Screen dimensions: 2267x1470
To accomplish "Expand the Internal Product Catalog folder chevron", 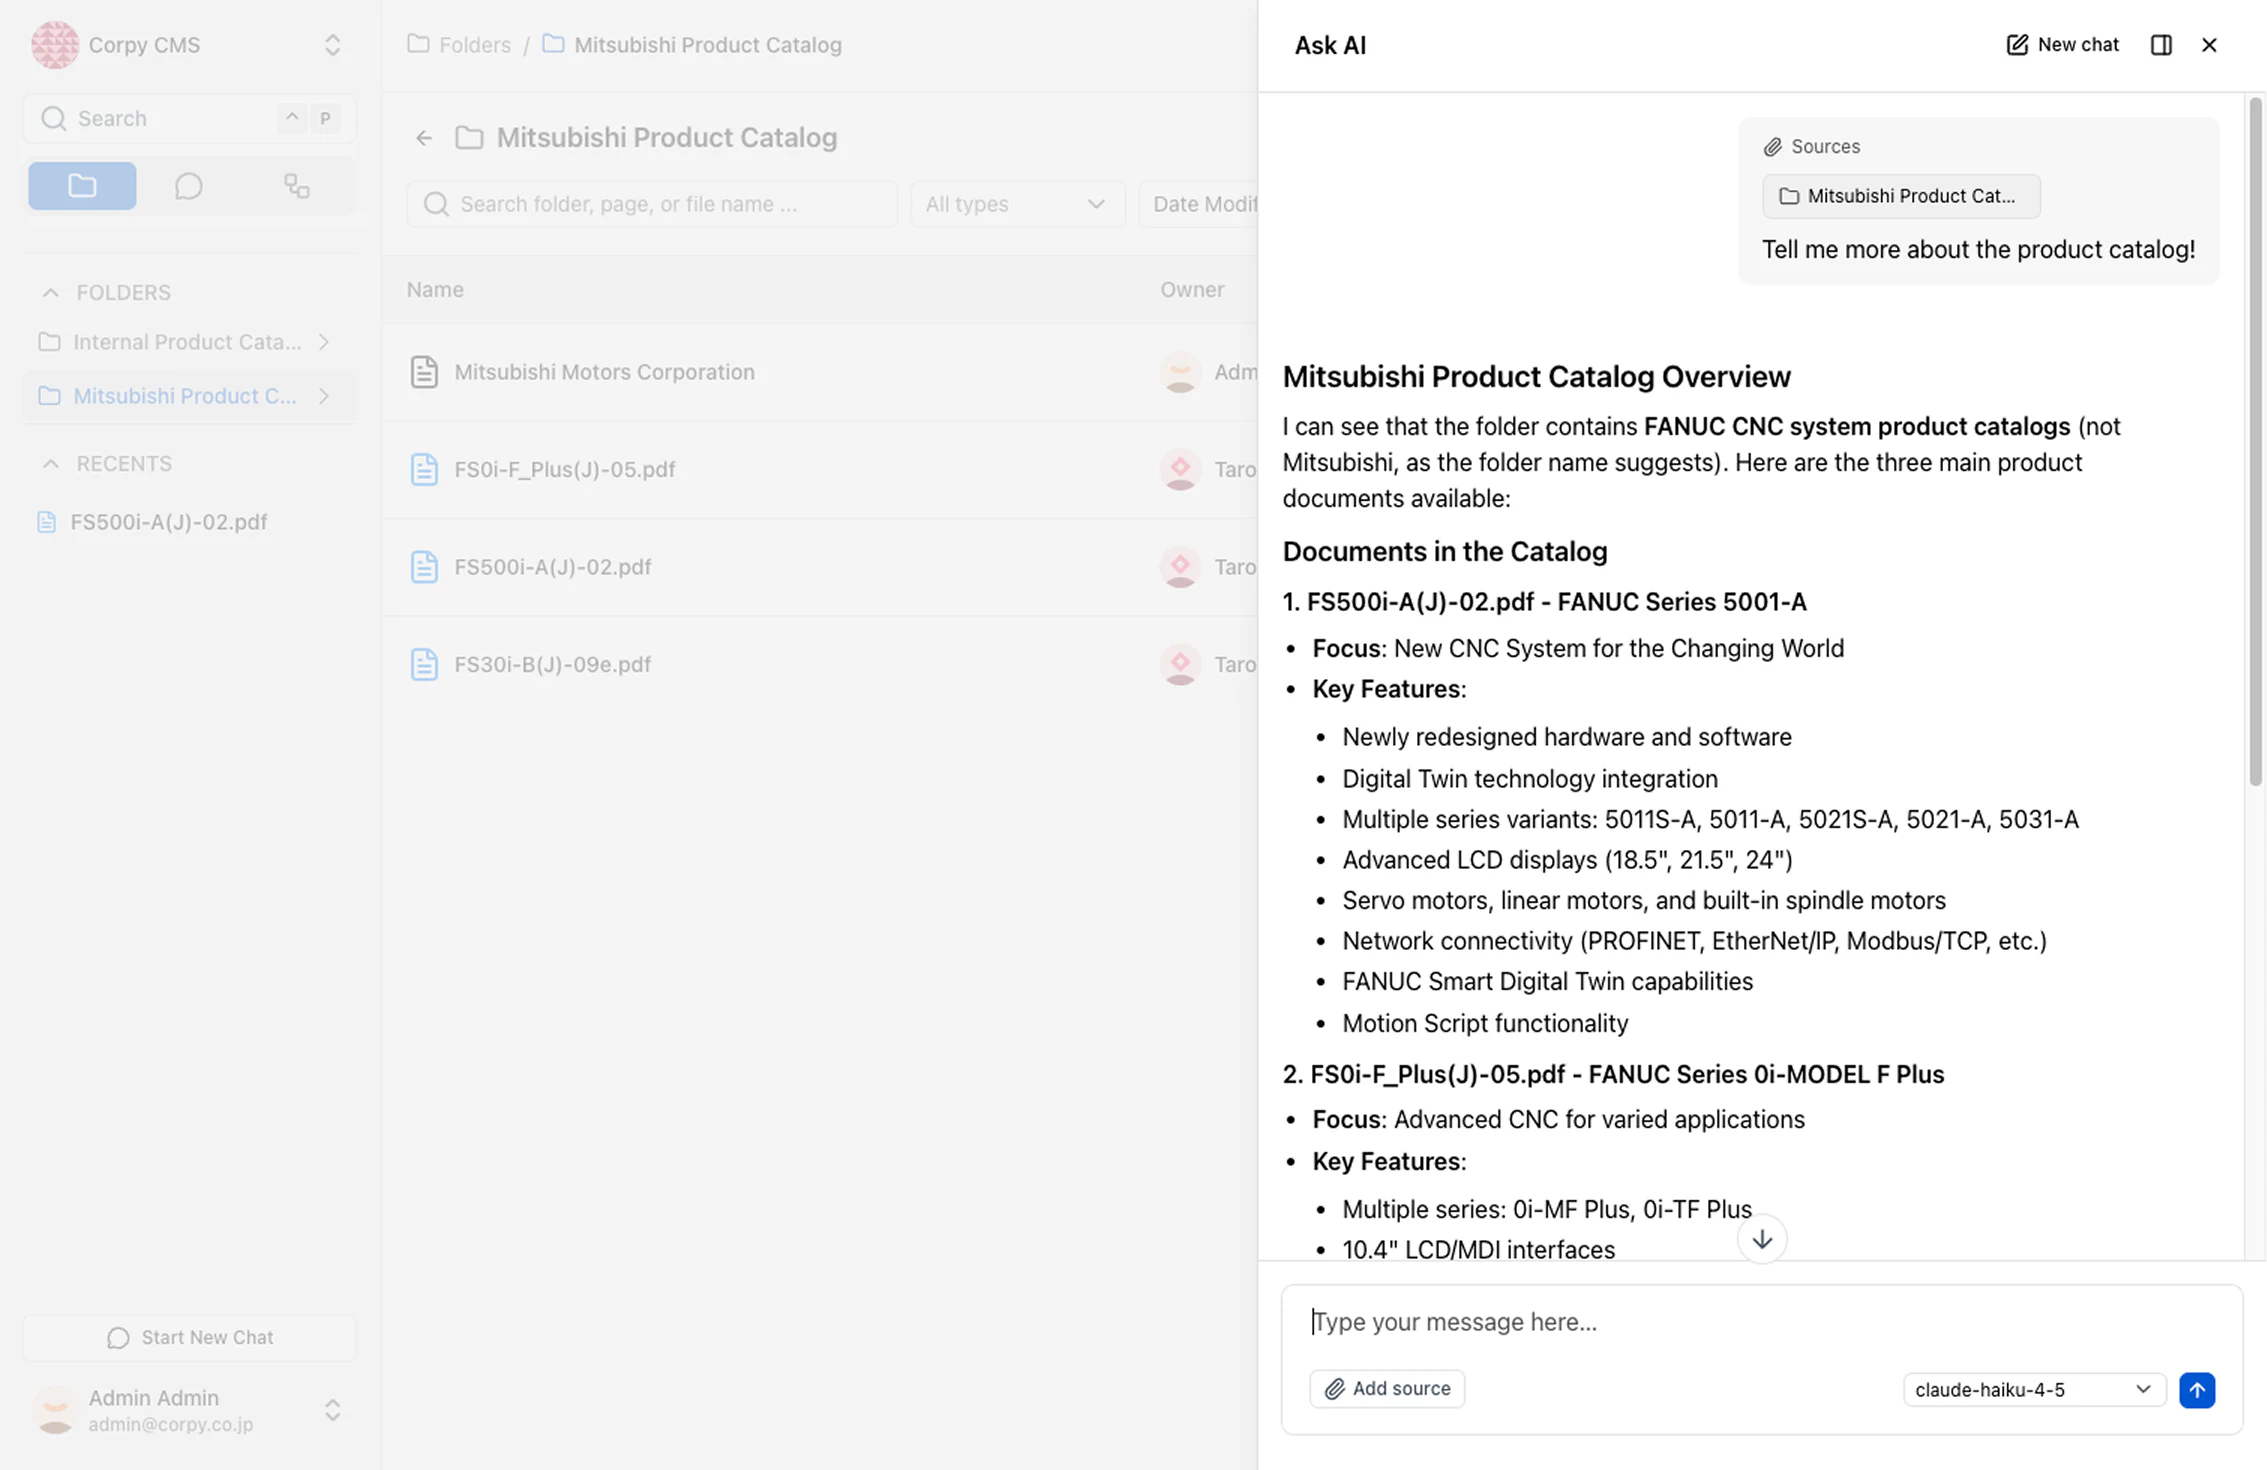I will coord(324,342).
